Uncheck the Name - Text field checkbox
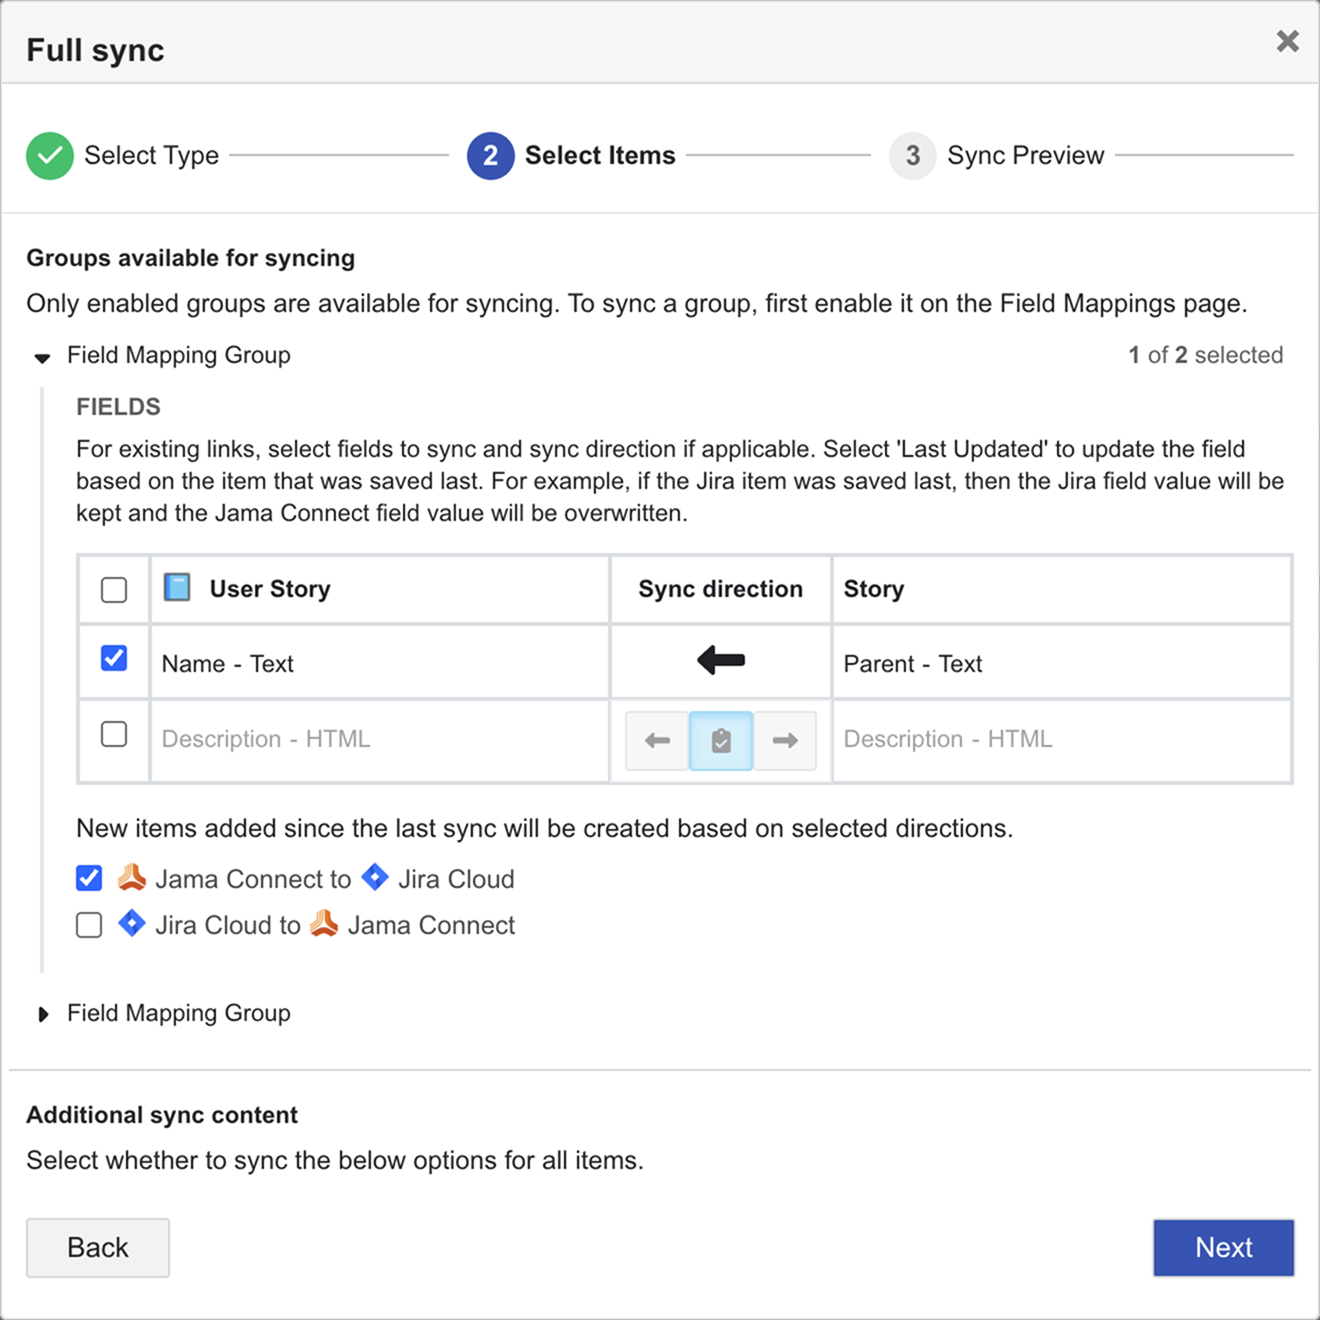Viewport: 1320px width, 1320px height. [113, 657]
